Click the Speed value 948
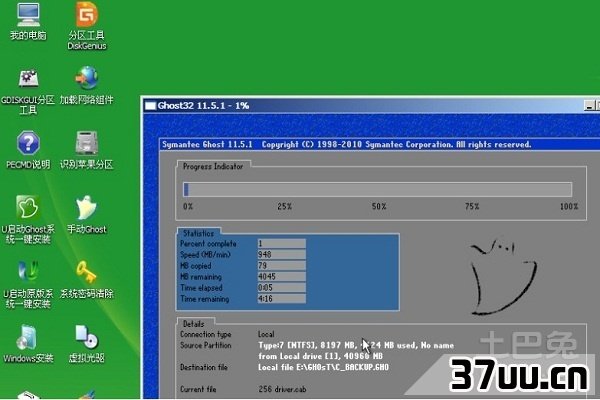Viewport: 600px width, 400px height. point(282,255)
